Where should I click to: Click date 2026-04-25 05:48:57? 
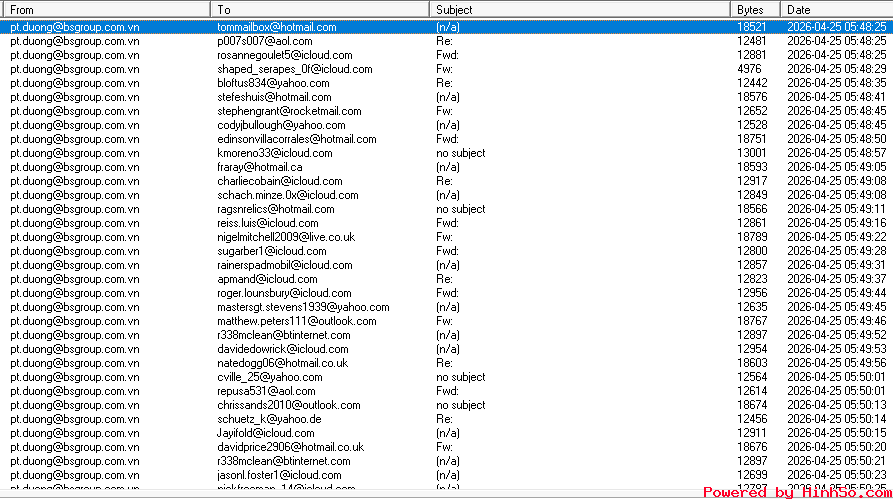click(837, 153)
